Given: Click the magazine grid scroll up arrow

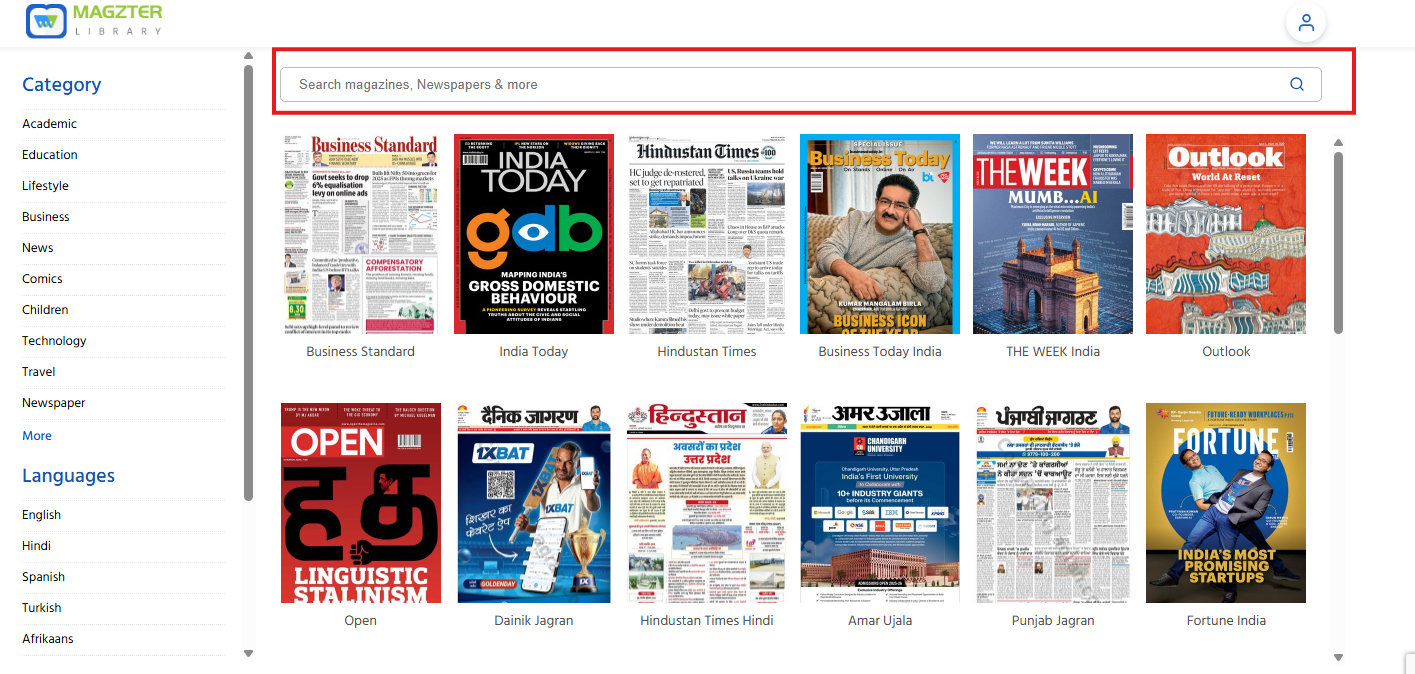Looking at the screenshot, I should [x=1338, y=142].
